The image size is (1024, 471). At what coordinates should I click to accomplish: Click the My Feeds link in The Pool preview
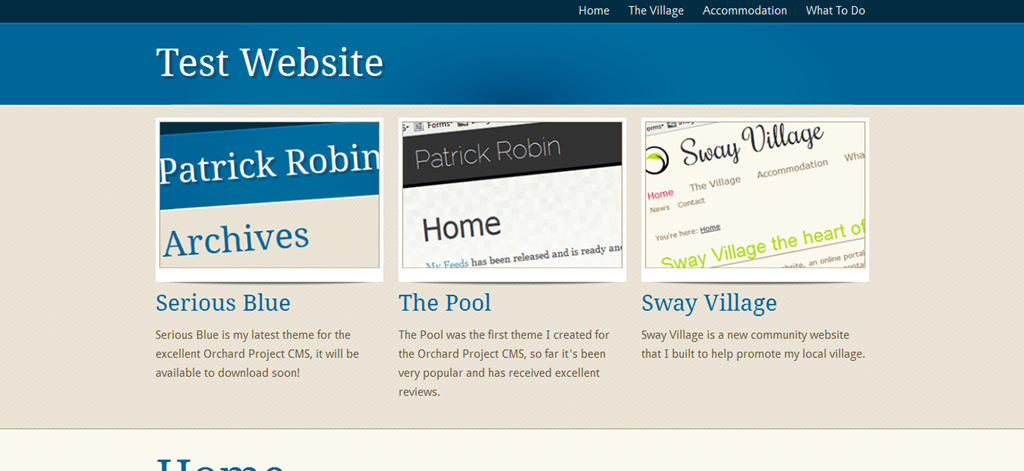[x=446, y=264]
